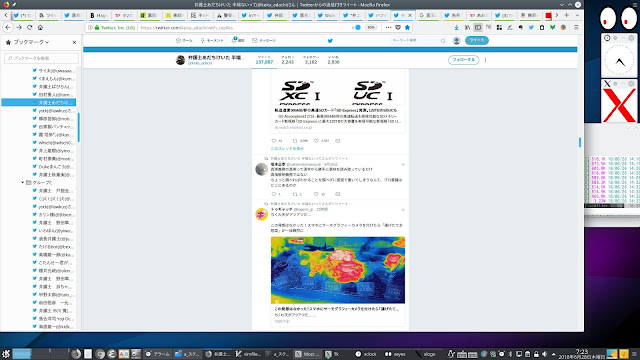The width and height of the screenshot is (640, 360).
Task: Open the このスレッドを表示 link
Action: [x=287, y=149]
